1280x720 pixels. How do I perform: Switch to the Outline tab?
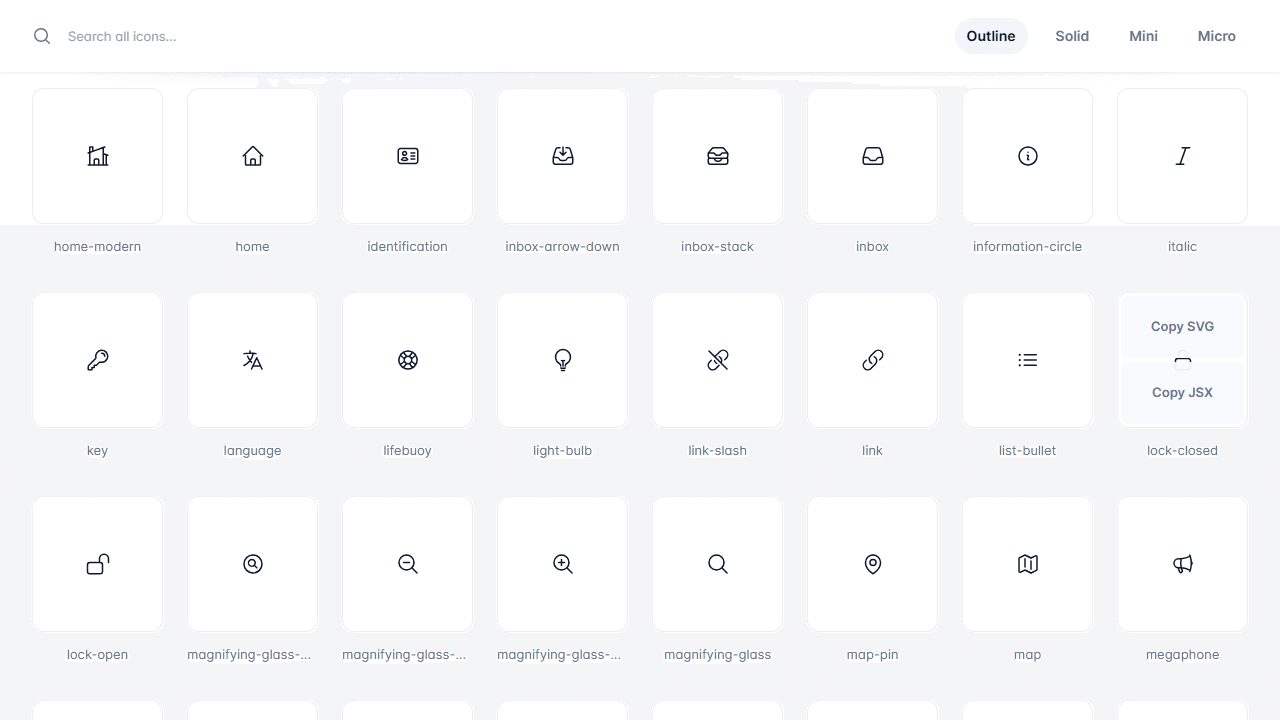click(x=991, y=36)
